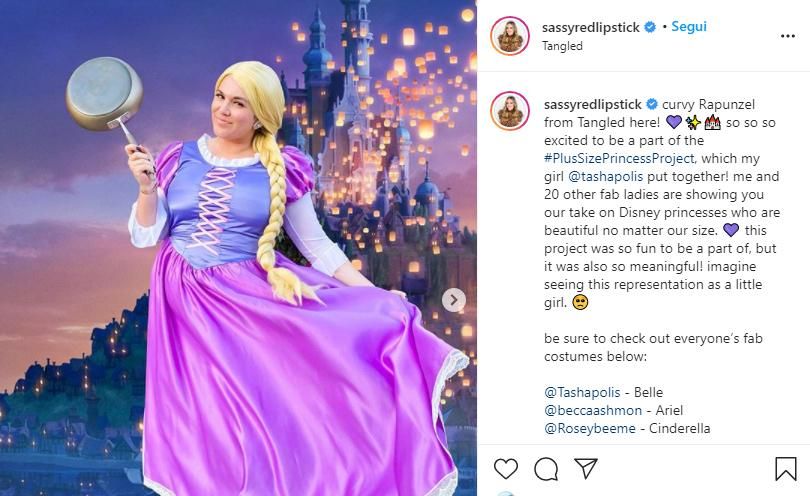Click sassyredlipstick username in header
The image size is (810, 496).
[x=590, y=27]
